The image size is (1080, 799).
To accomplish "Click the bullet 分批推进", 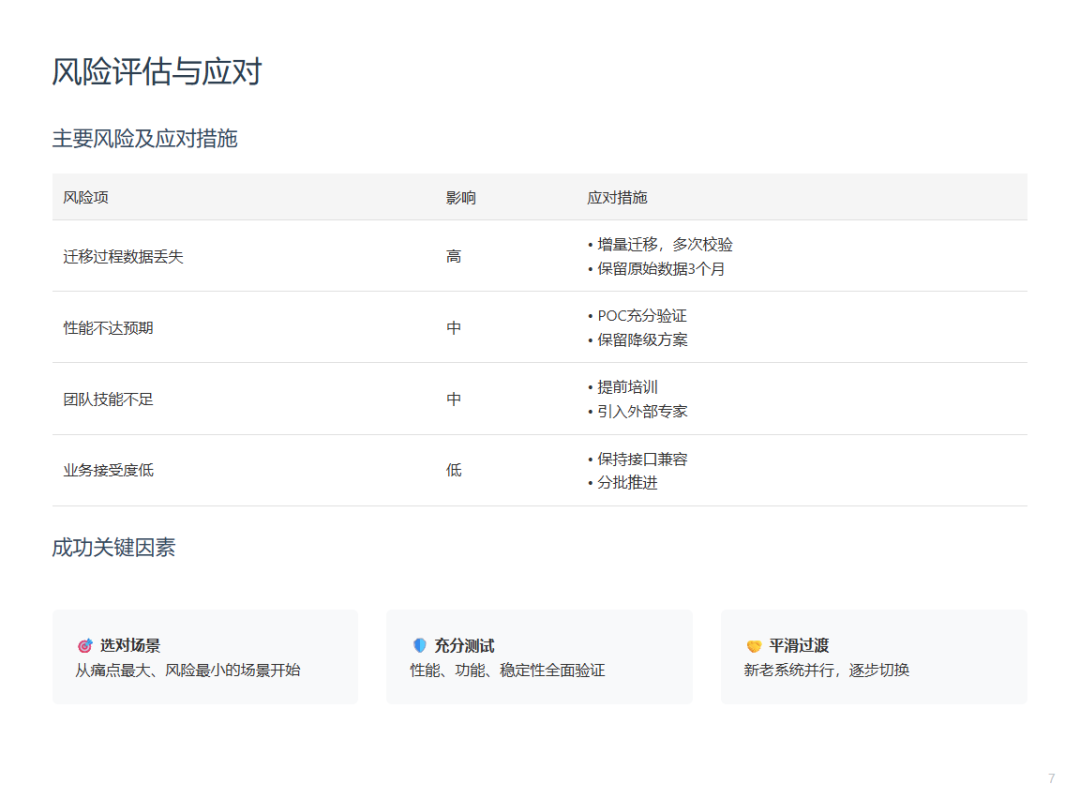I will (623, 482).
